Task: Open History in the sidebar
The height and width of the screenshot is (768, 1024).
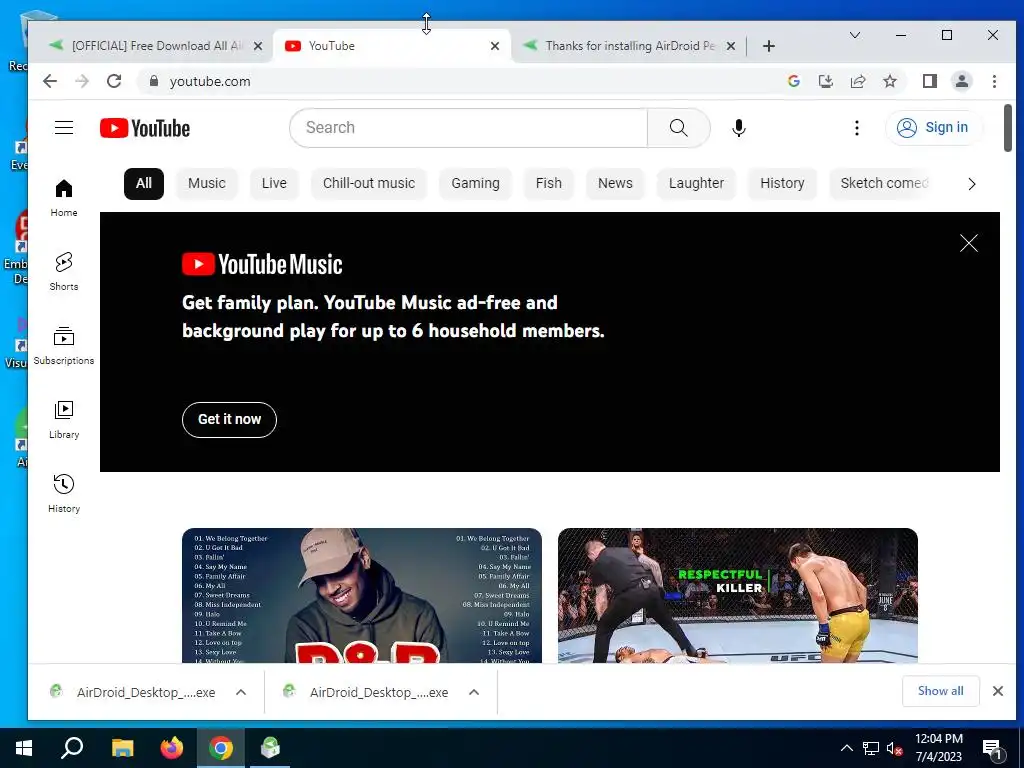Action: [64, 493]
